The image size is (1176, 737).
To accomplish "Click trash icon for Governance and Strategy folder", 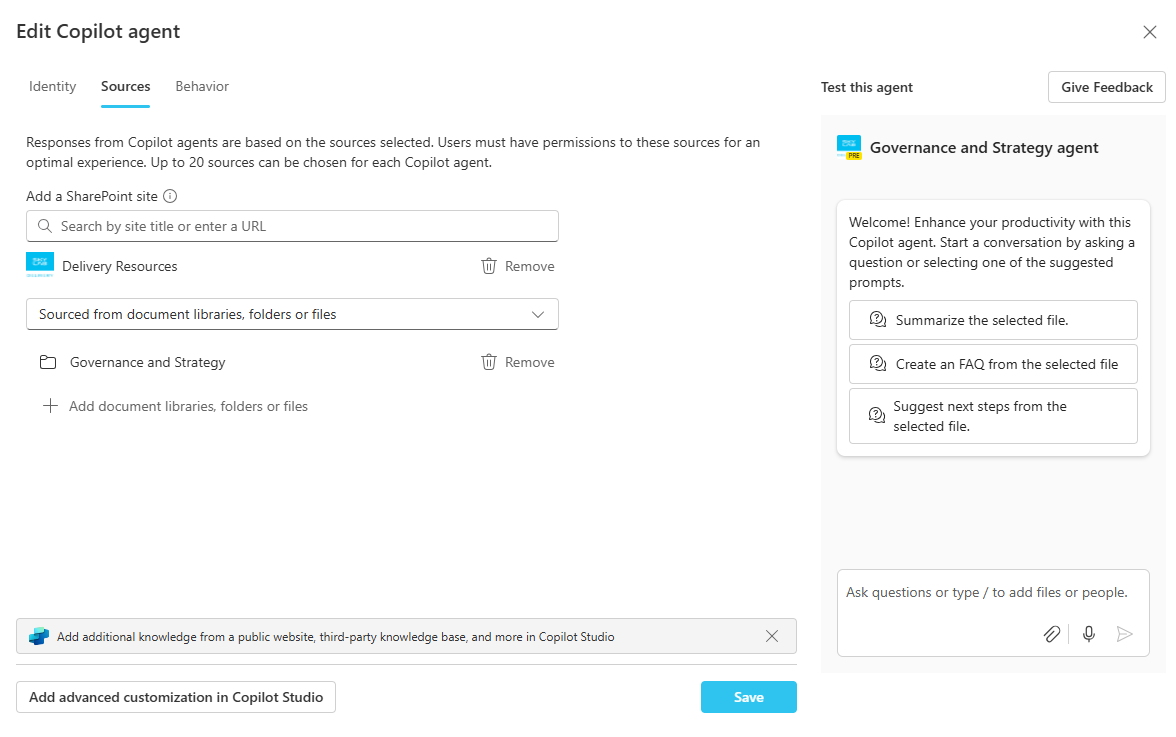I will tap(489, 362).
